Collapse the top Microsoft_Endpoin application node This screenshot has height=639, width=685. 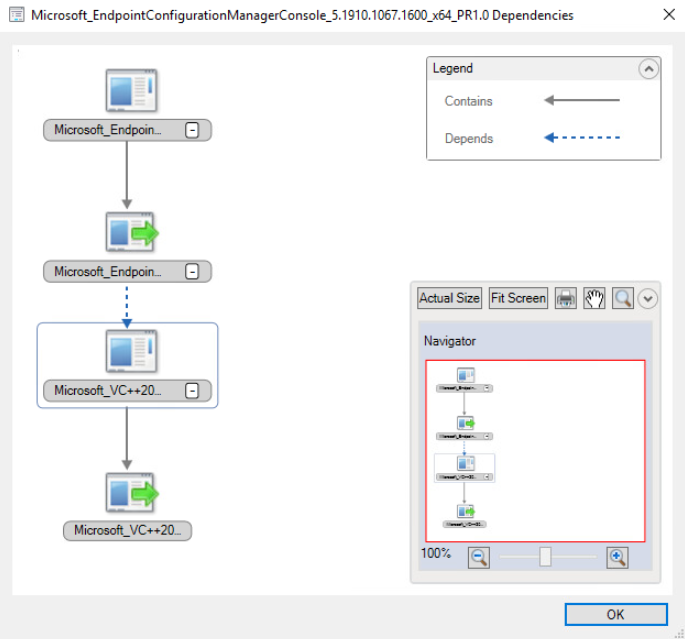click(x=192, y=130)
